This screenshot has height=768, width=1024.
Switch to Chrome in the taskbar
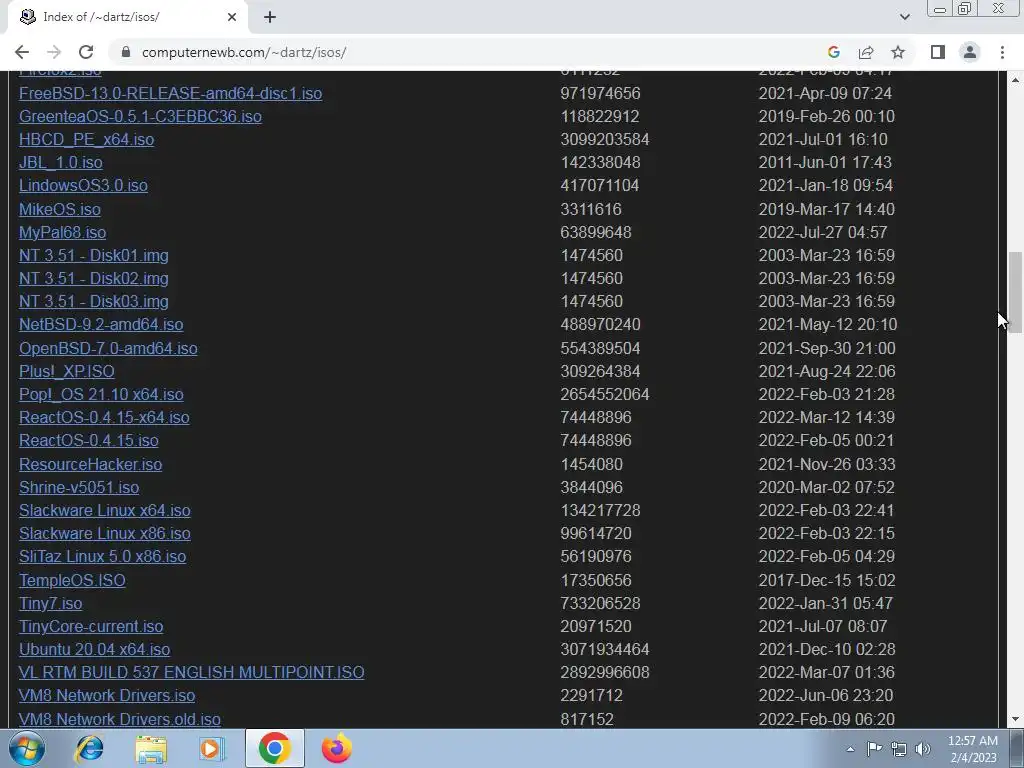pyautogui.click(x=274, y=748)
